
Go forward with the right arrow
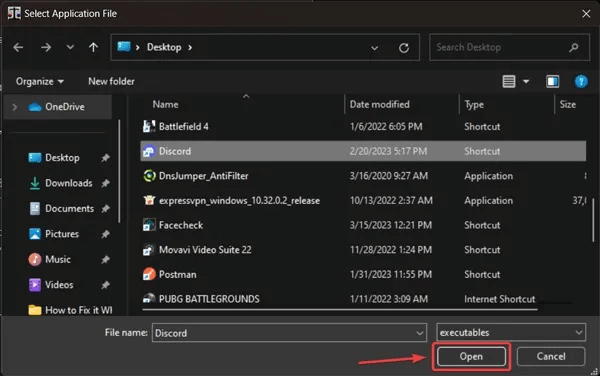click(x=46, y=47)
